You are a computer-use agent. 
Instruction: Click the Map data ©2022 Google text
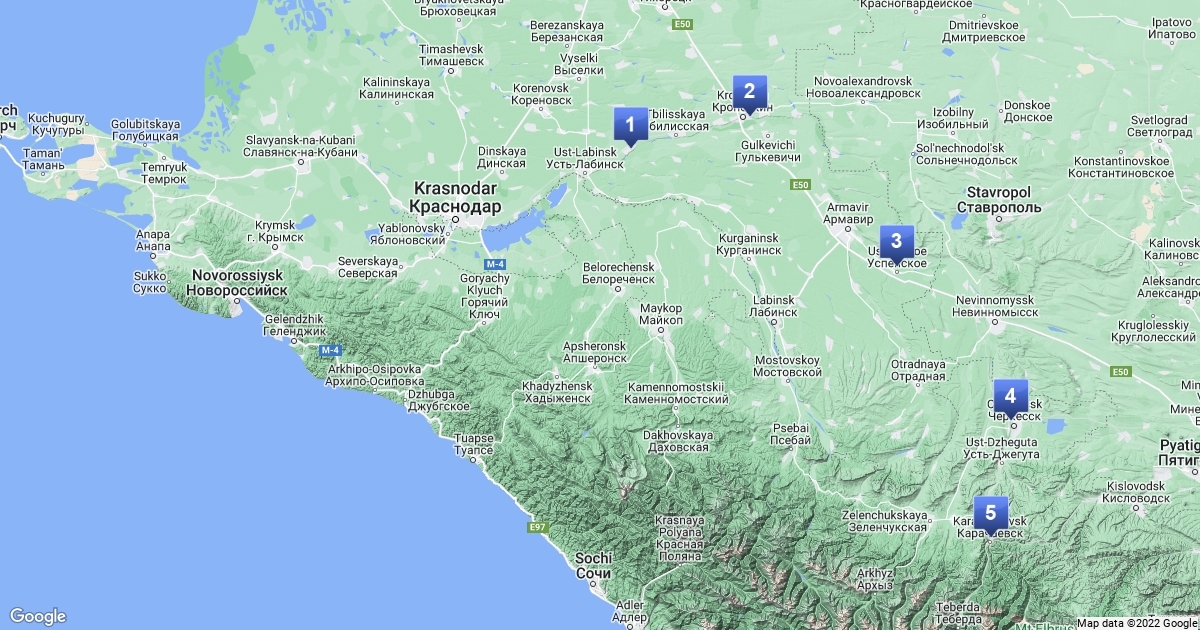[1137, 623]
